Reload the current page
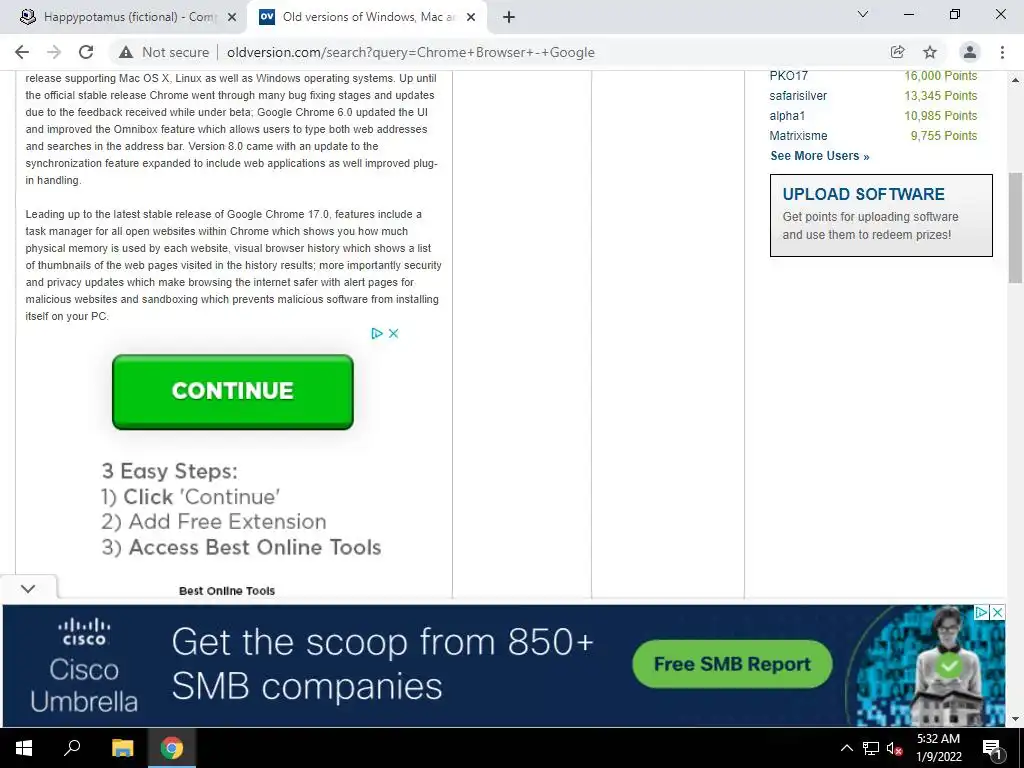The width and height of the screenshot is (1024, 768). (86, 52)
